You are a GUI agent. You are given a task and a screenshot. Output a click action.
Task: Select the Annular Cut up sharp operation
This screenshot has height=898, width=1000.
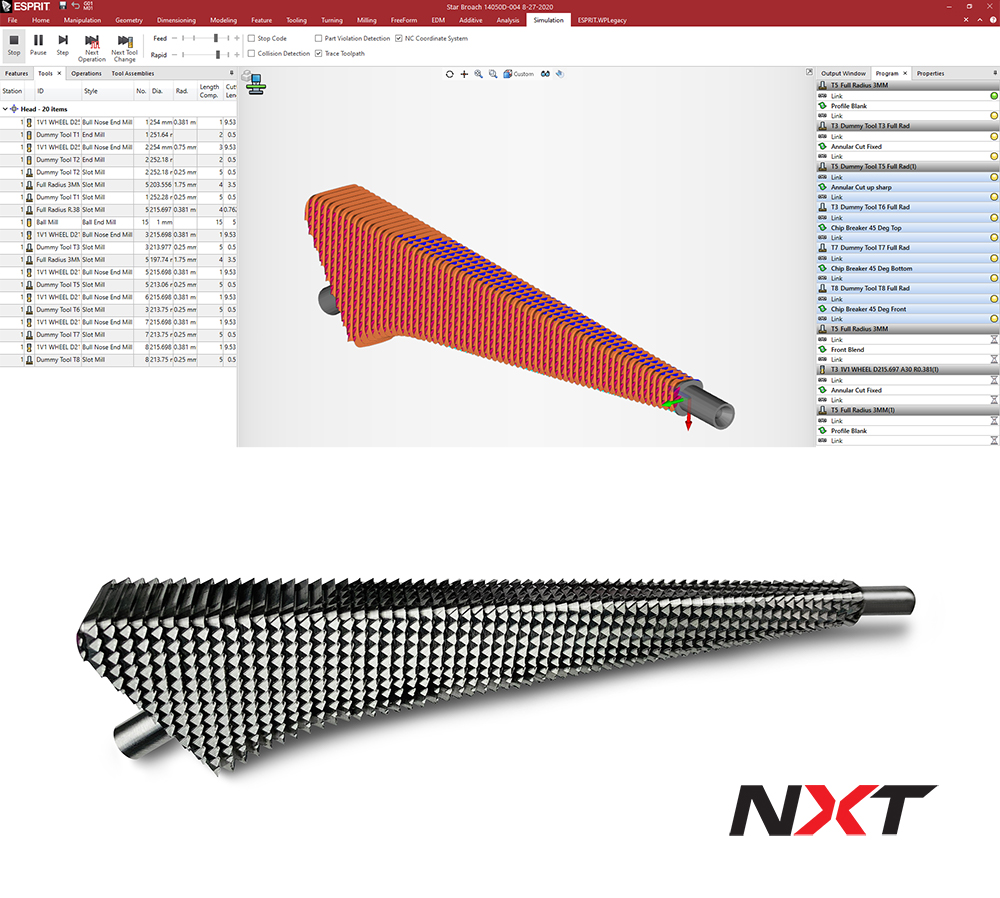908,188
